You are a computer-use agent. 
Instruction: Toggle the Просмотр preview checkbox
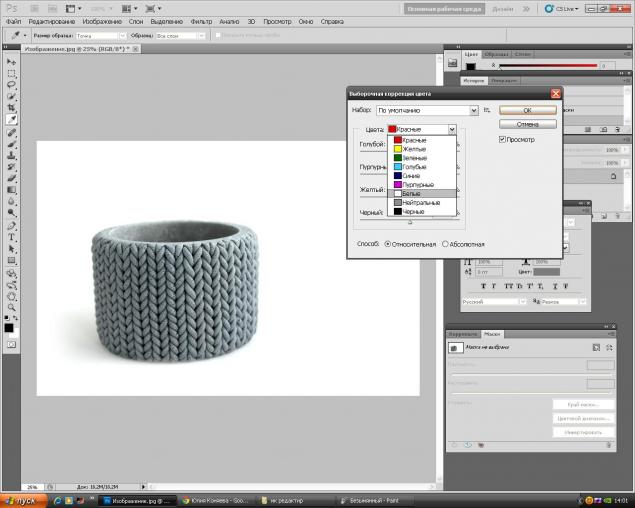502,139
